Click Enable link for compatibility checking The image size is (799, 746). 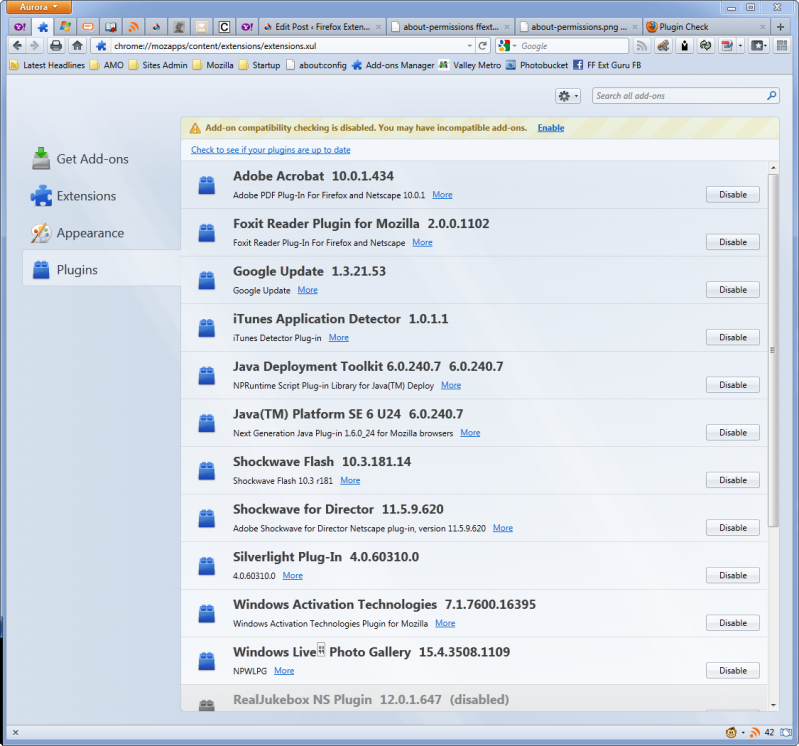tap(551, 128)
